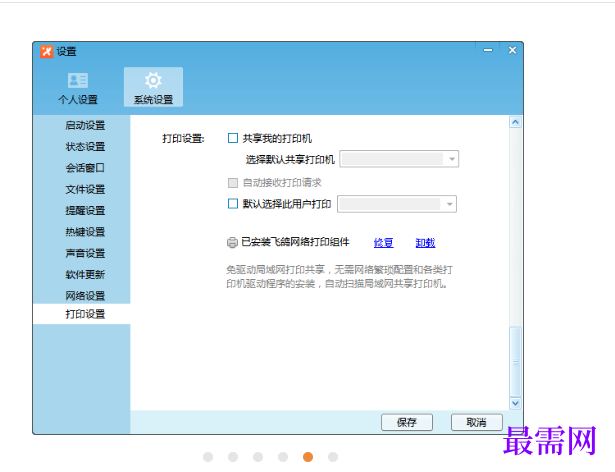Minimize the 设置 window
This screenshot has width=615, height=472.
coord(488,50)
